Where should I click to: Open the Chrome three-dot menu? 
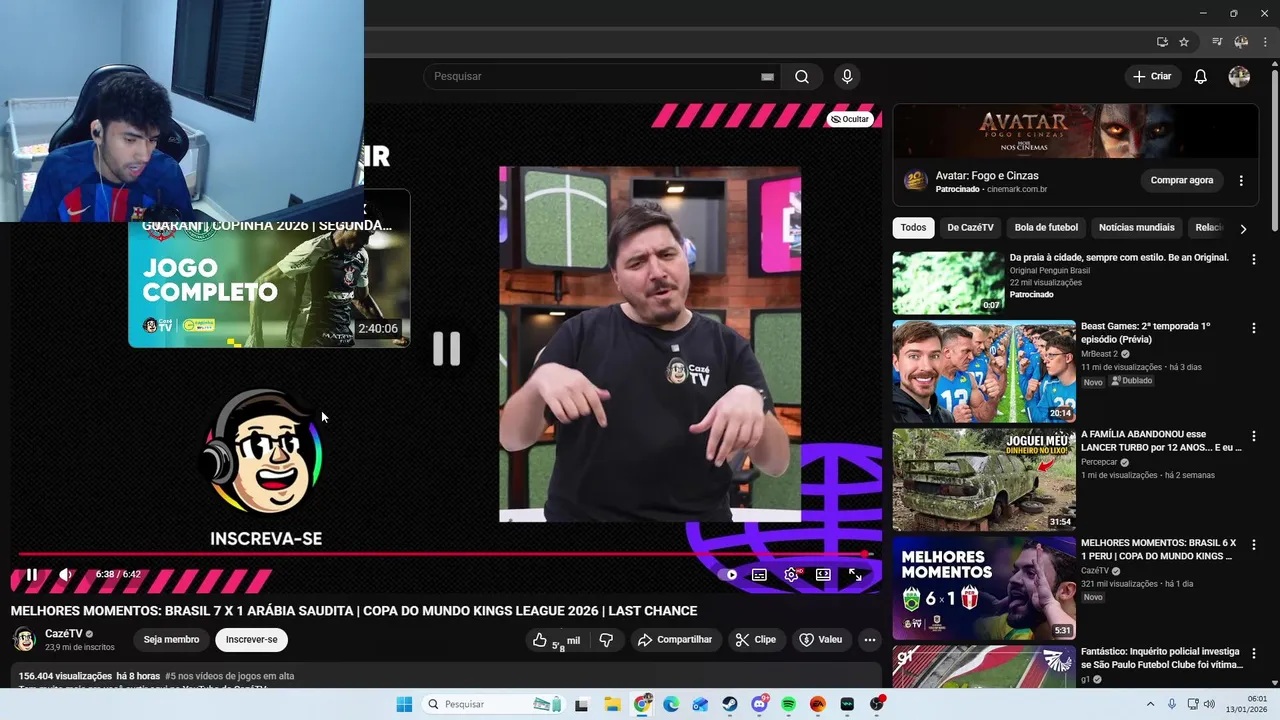pos(1263,42)
